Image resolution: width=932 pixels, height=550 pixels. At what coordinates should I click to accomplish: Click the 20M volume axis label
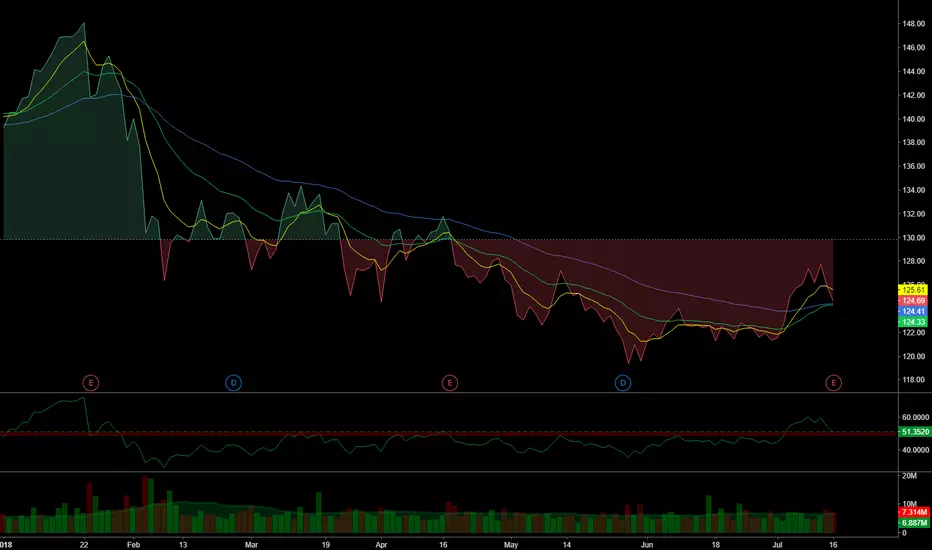click(909, 476)
